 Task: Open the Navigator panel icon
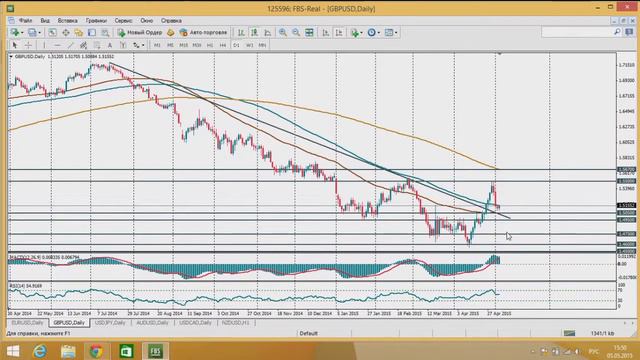coord(79,33)
